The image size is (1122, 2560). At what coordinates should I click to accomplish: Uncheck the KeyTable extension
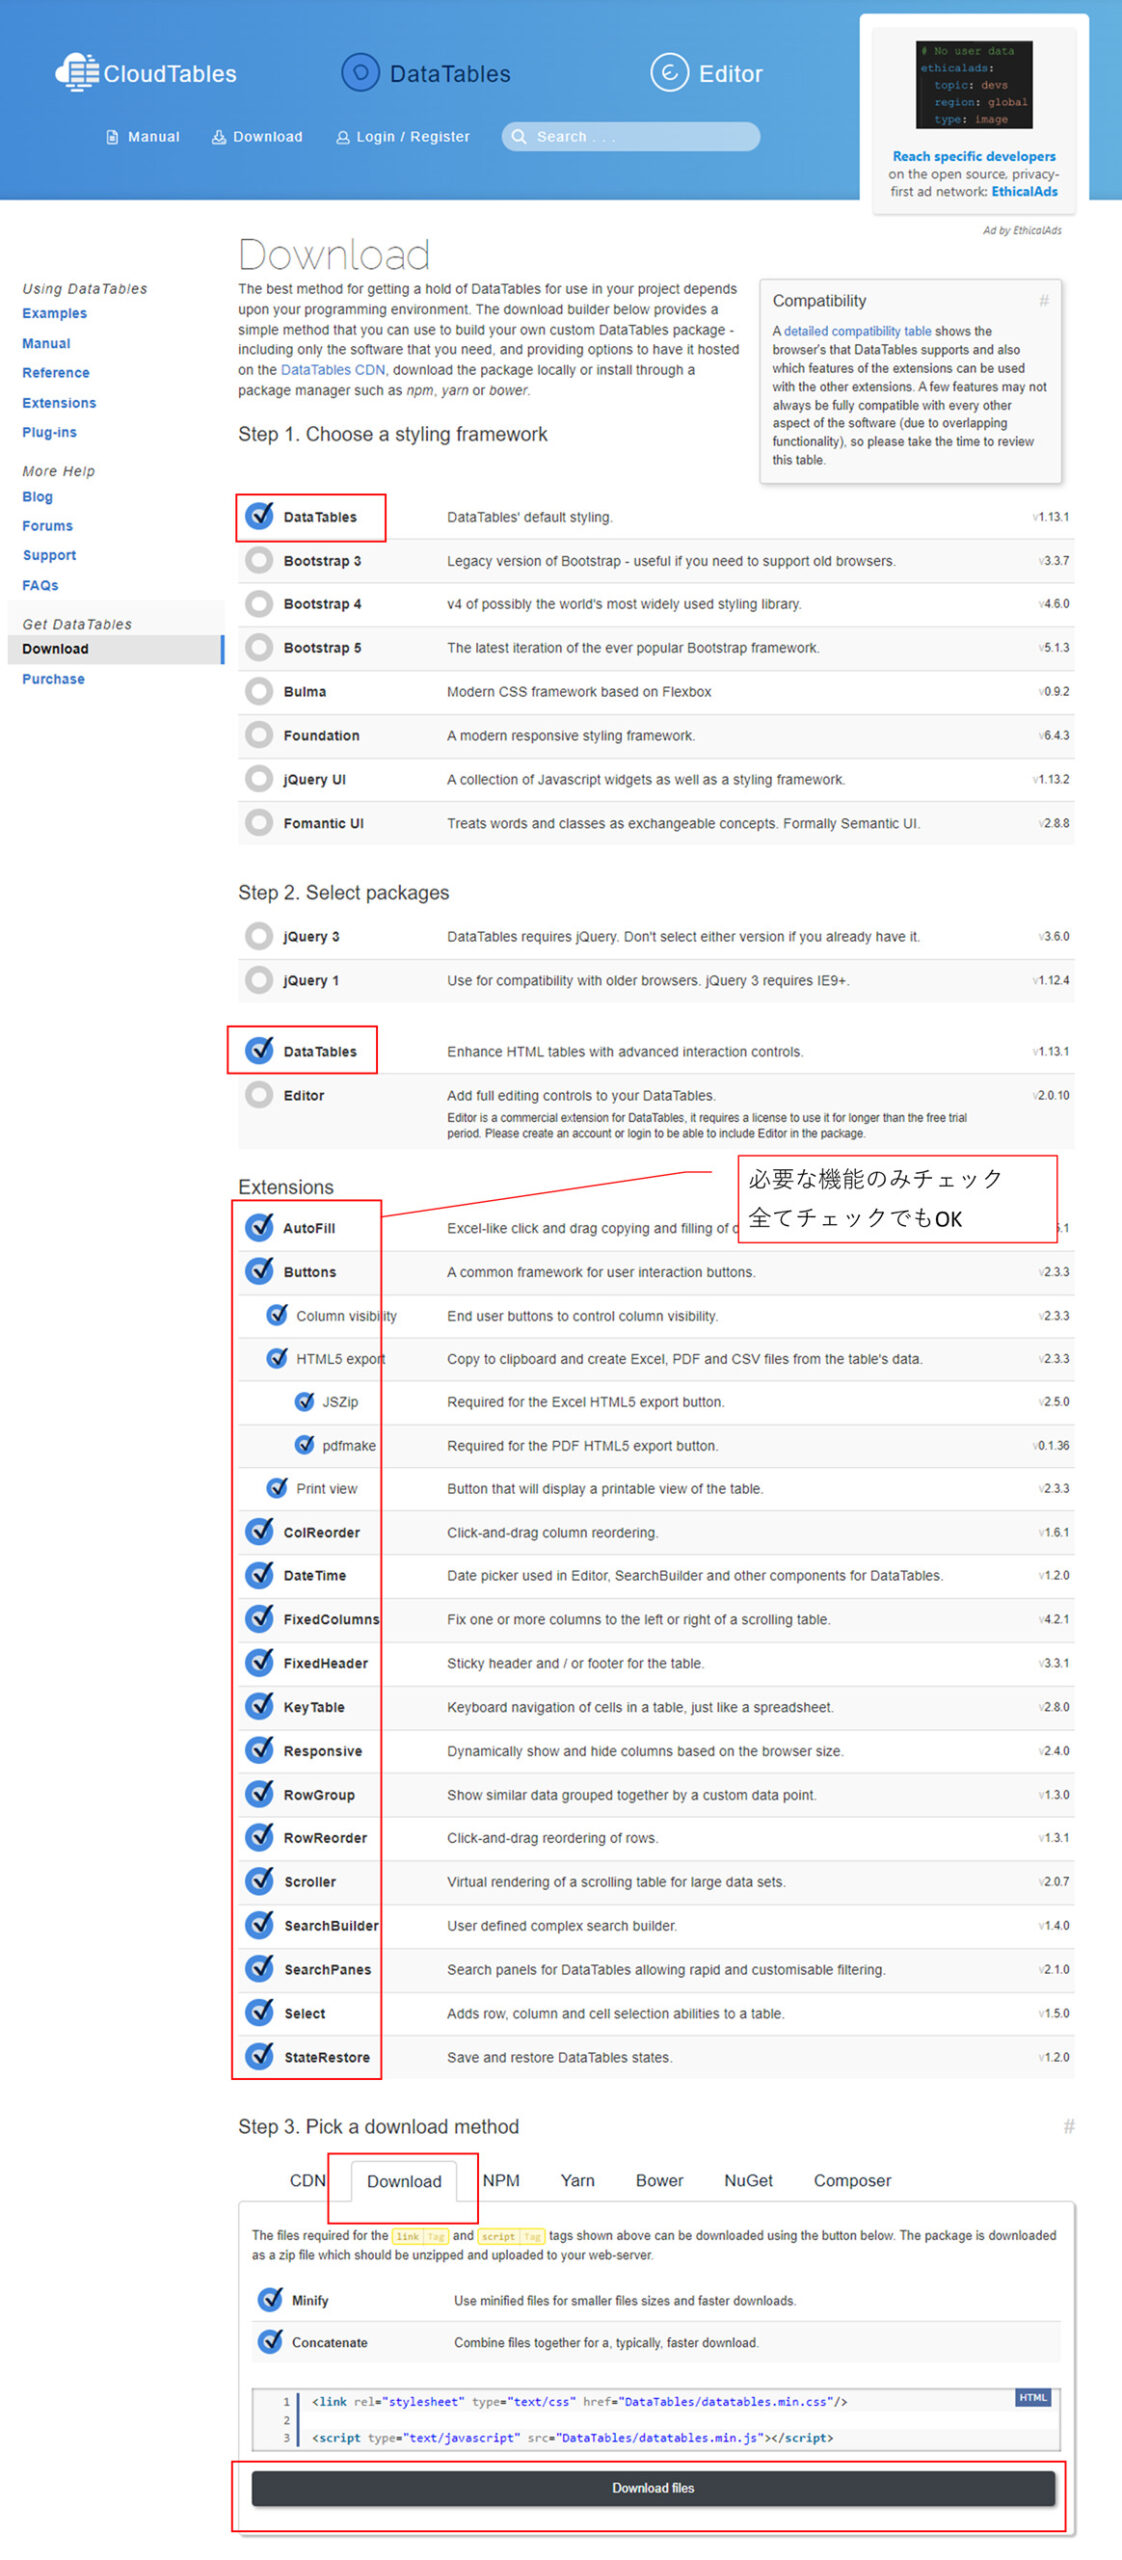click(x=259, y=1707)
